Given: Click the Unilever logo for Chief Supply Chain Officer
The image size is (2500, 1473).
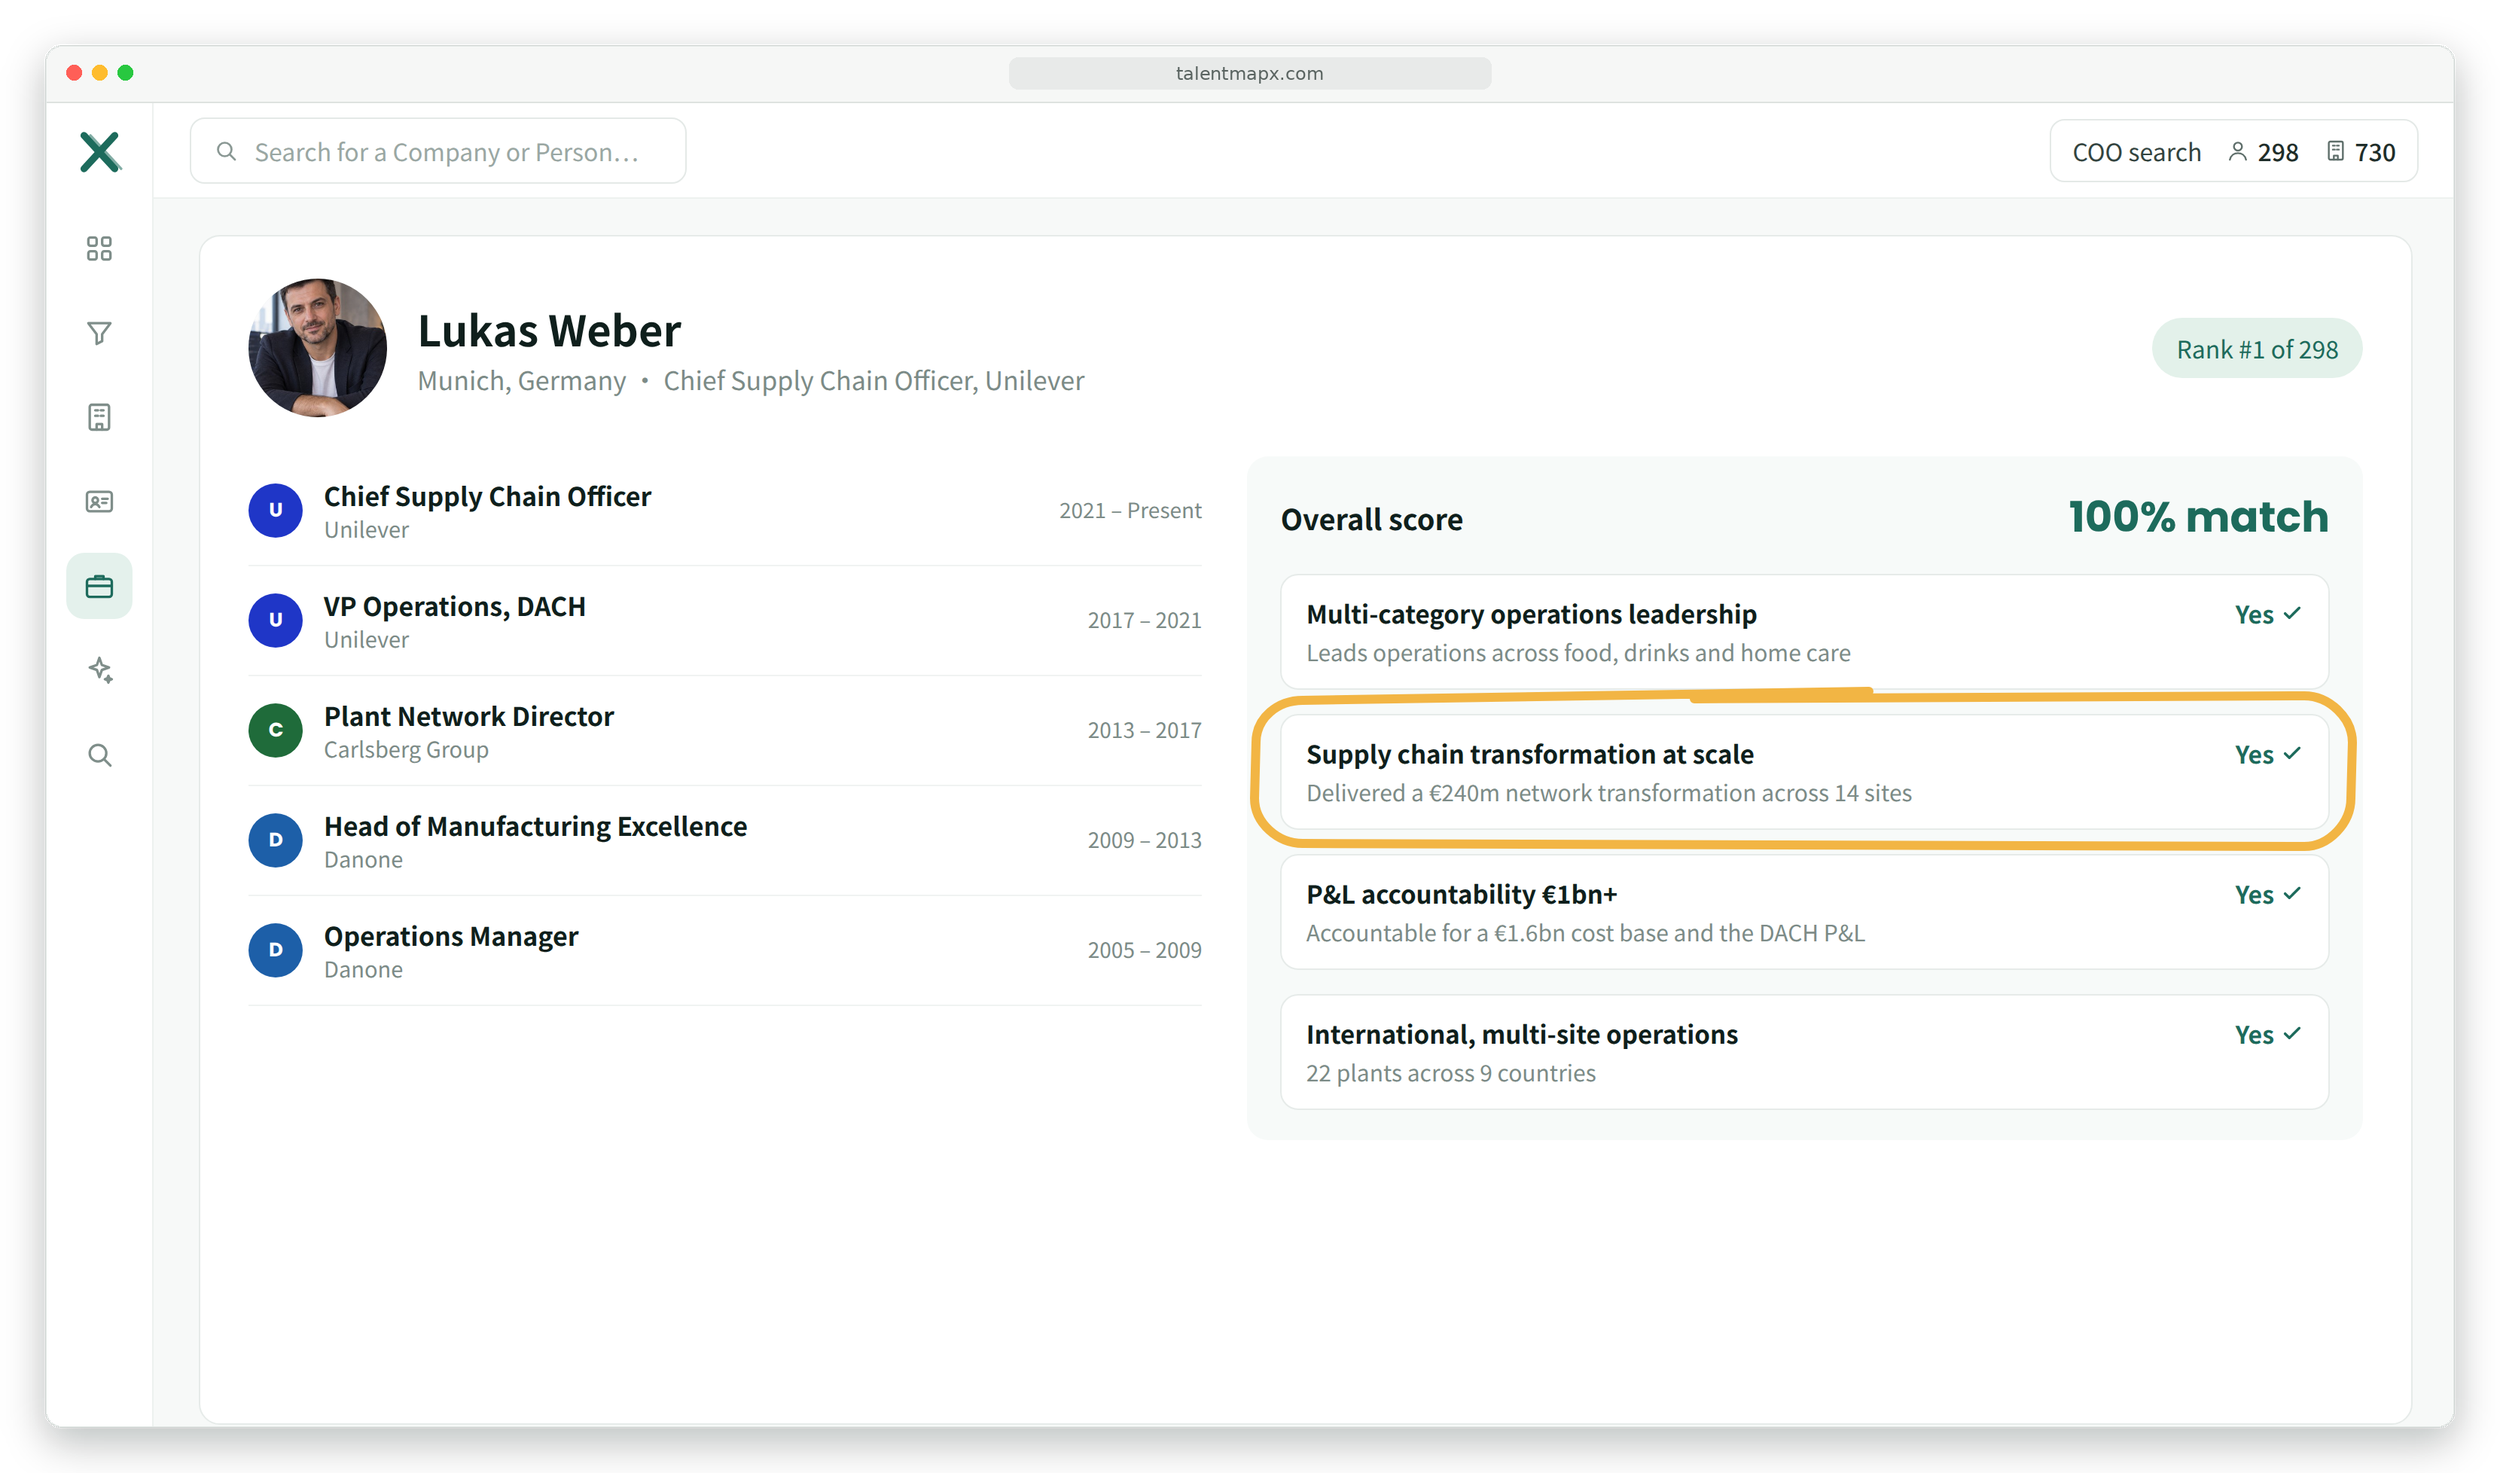Looking at the screenshot, I should coord(275,510).
